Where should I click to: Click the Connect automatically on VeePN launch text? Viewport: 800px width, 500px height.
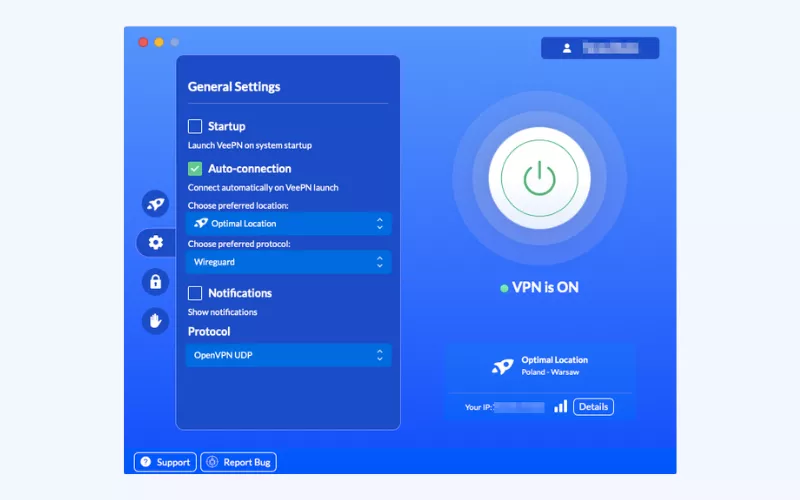pyautogui.click(x=263, y=187)
